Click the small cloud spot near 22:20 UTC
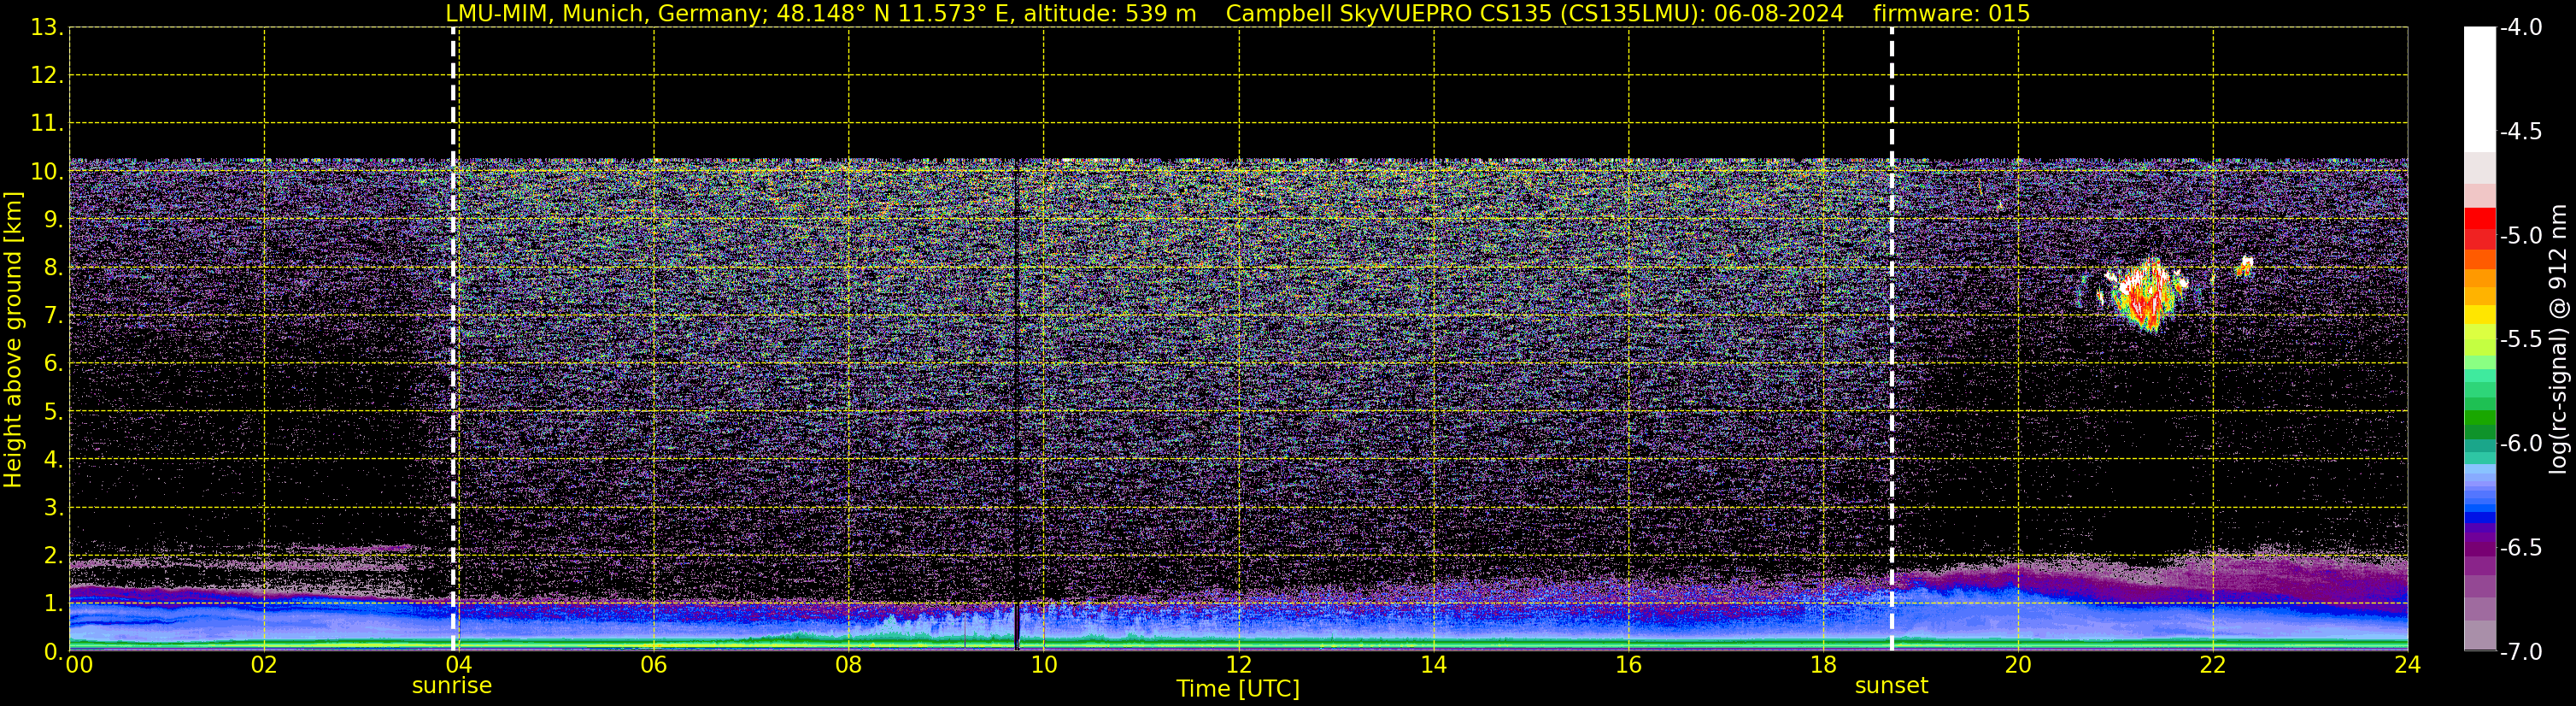 pyautogui.click(x=2245, y=266)
